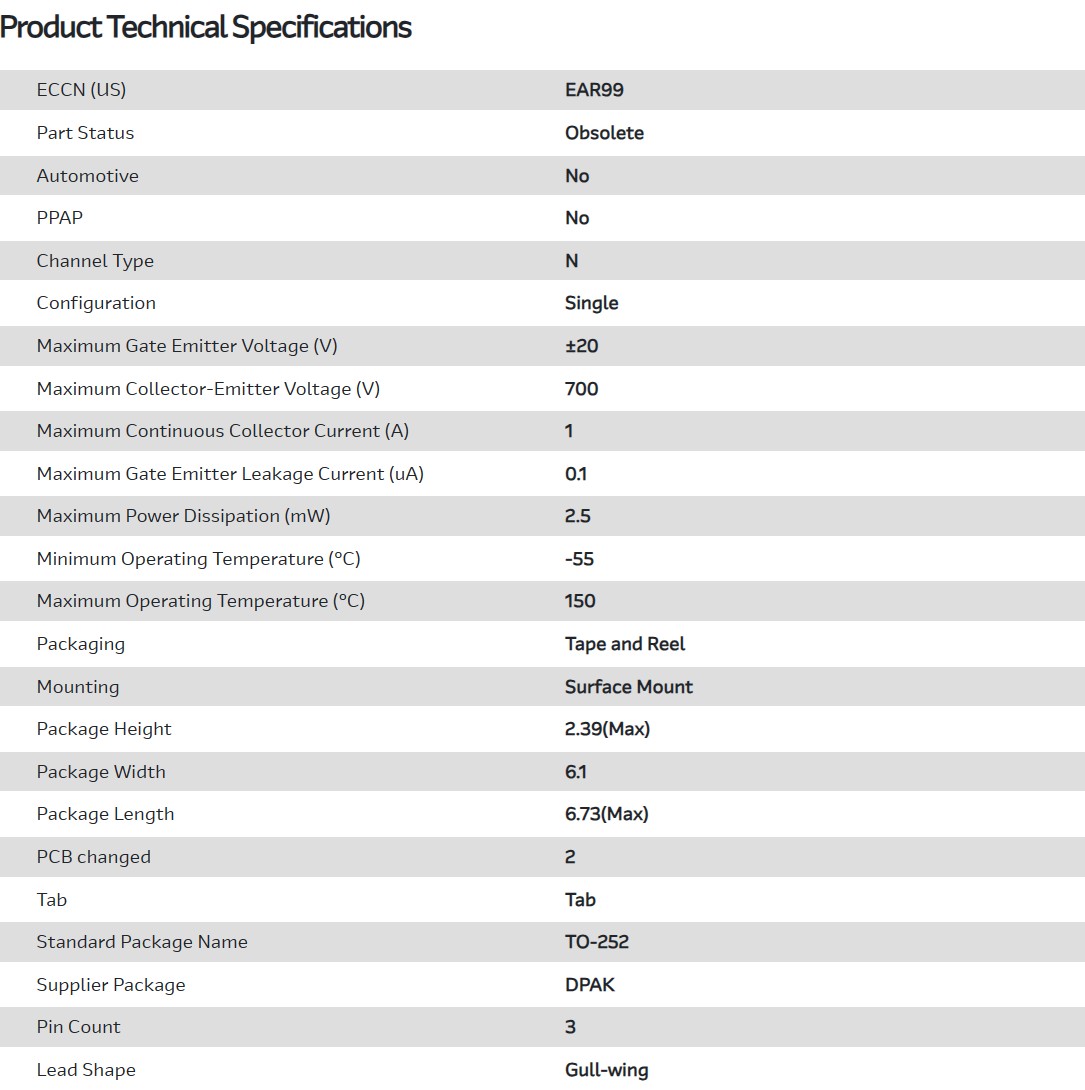Click the 2.39(Max) package height value
Screen dimensions: 1085x1090
[x=607, y=729]
